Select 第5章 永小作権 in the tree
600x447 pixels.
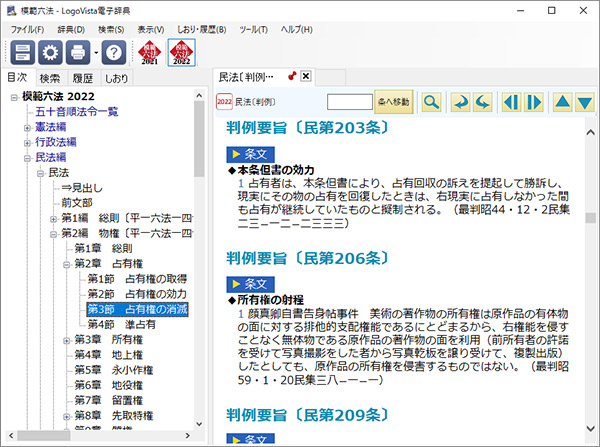pyautogui.click(x=114, y=370)
